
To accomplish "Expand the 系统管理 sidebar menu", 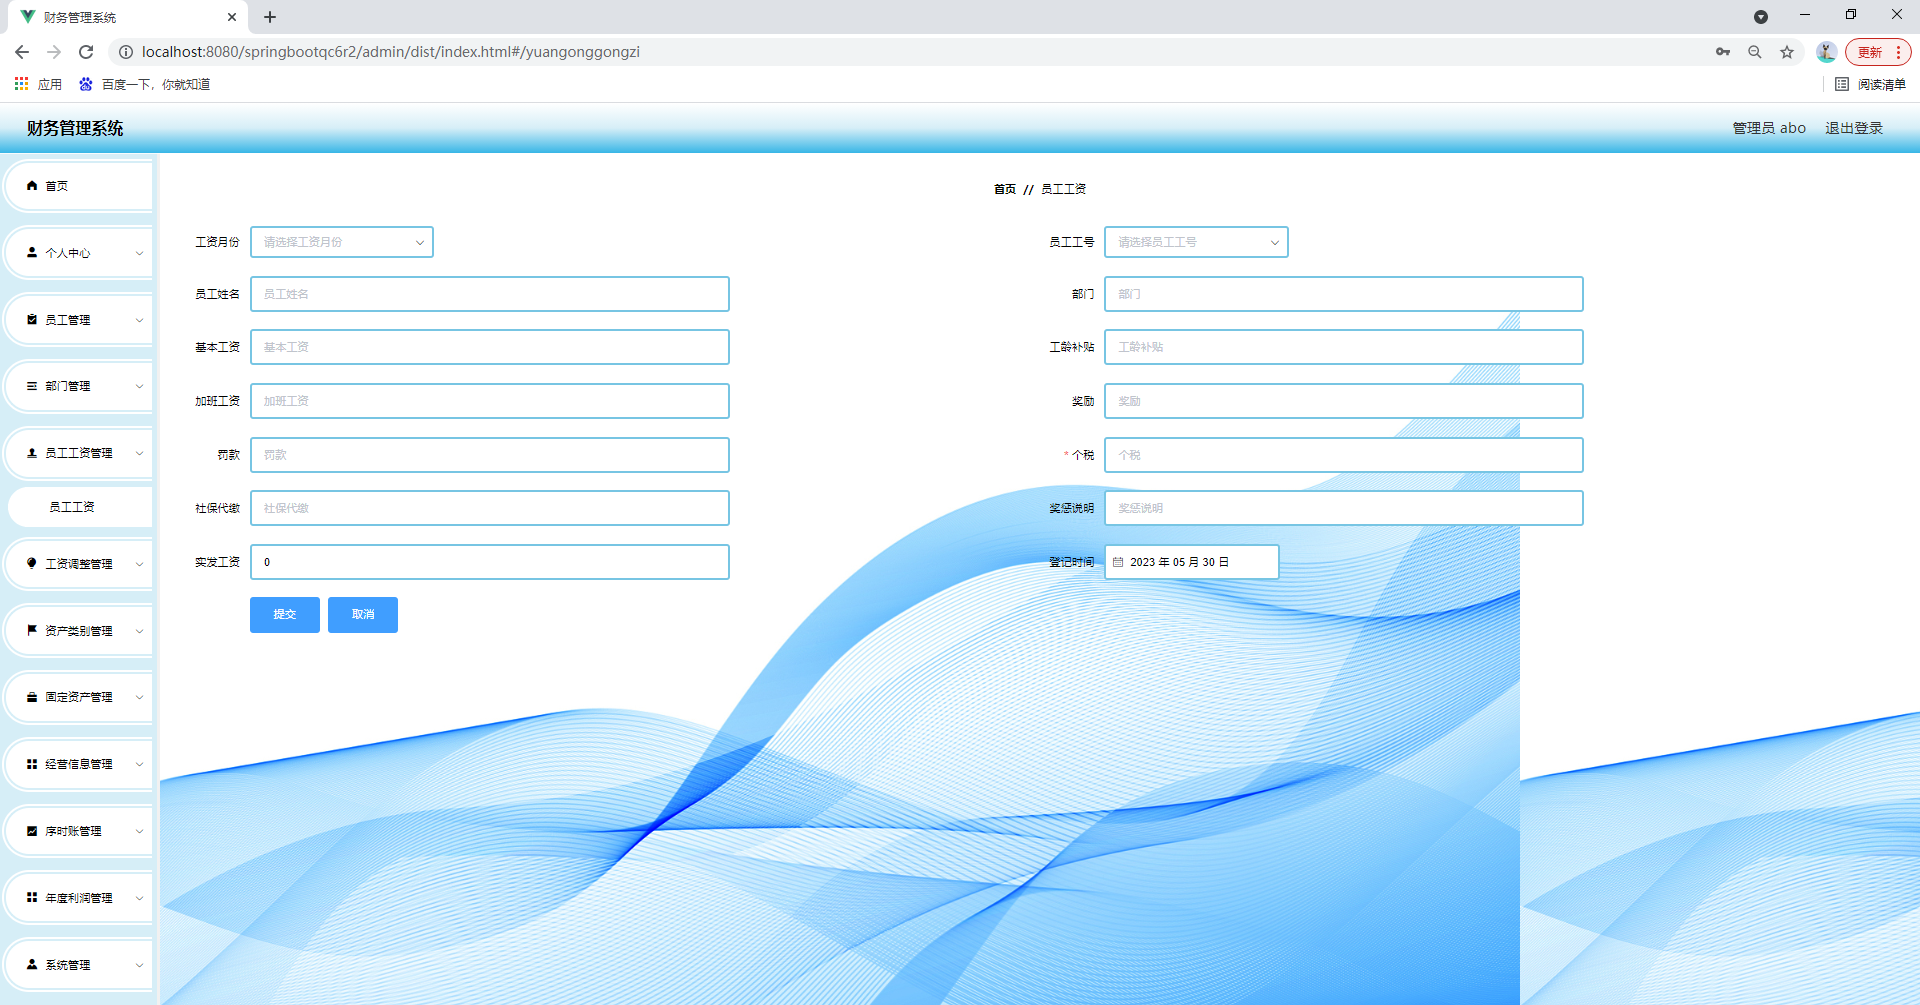I will tap(80, 965).
